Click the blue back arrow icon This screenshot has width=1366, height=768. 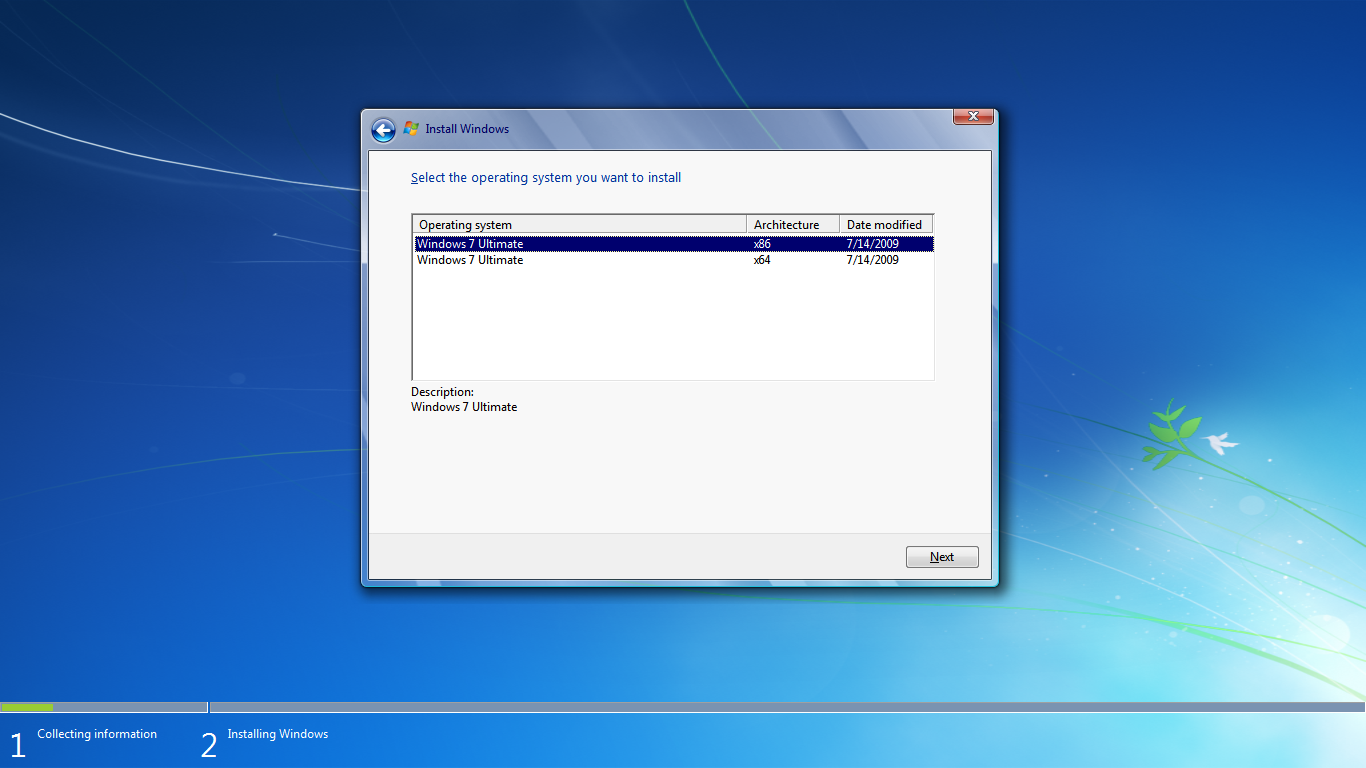[383, 129]
